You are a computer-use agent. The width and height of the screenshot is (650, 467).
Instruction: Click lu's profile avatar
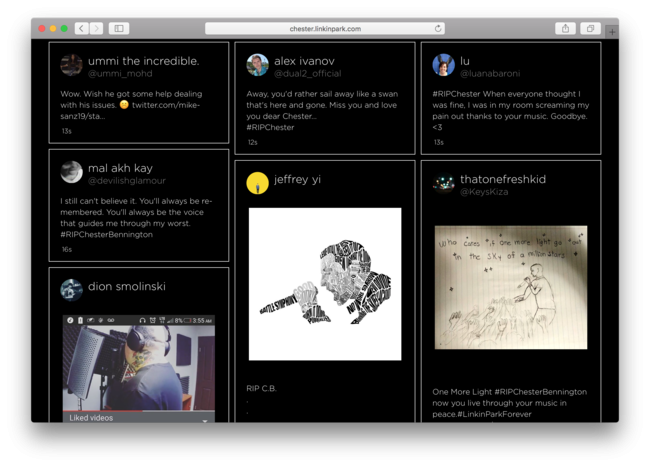444,65
